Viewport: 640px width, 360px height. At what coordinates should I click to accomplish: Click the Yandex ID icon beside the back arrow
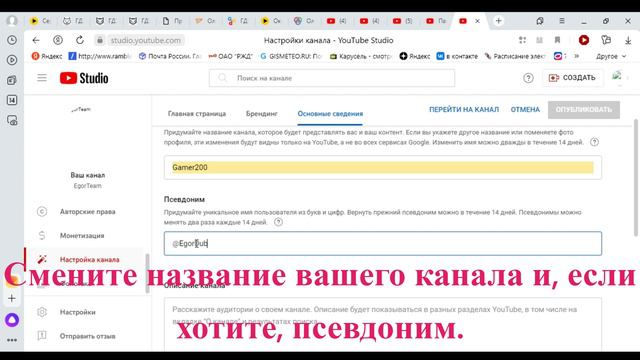(58, 40)
